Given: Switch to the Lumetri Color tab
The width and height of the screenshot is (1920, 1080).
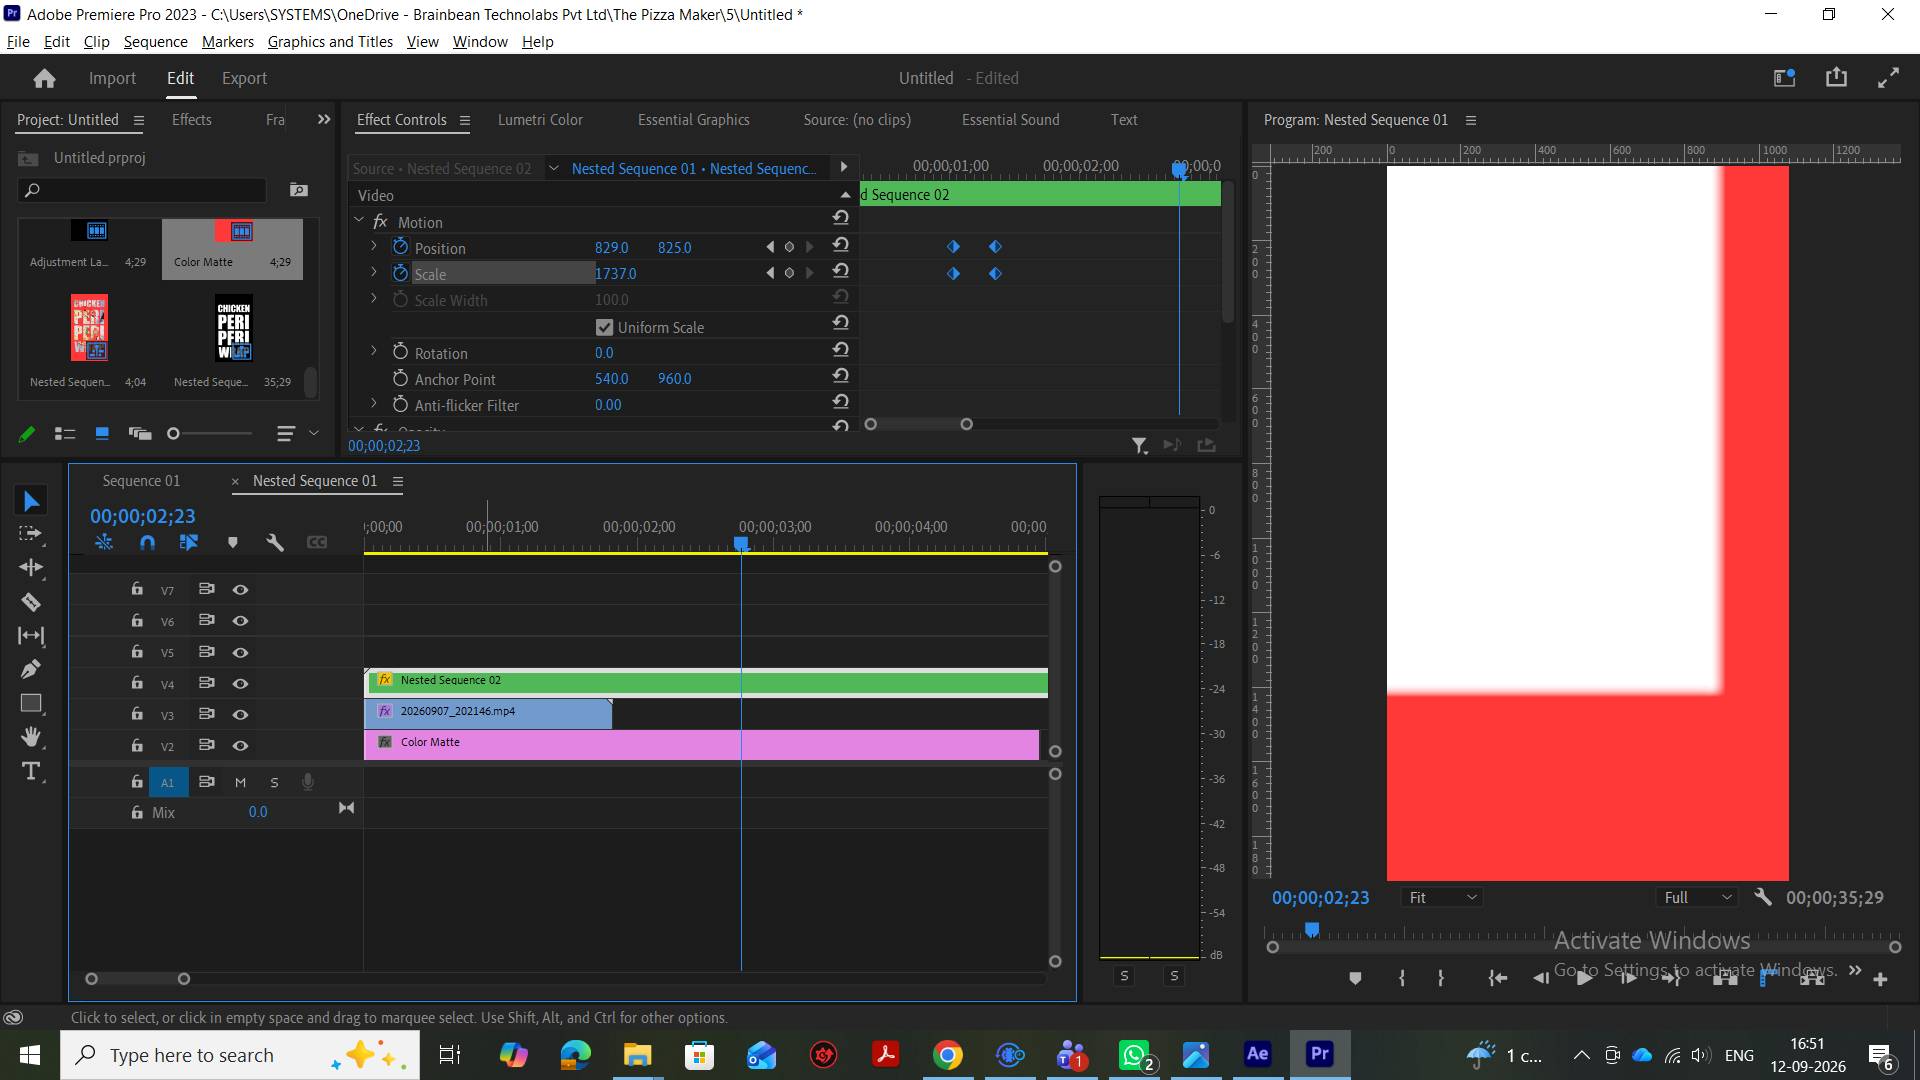Looking at the screenshot, I should coord(540,119).
